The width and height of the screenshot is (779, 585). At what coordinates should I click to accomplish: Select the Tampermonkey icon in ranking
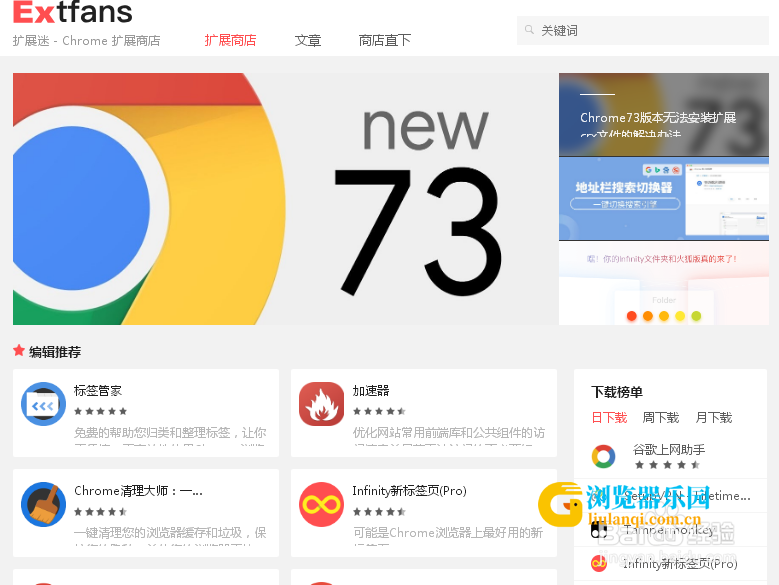click(599, 530)
